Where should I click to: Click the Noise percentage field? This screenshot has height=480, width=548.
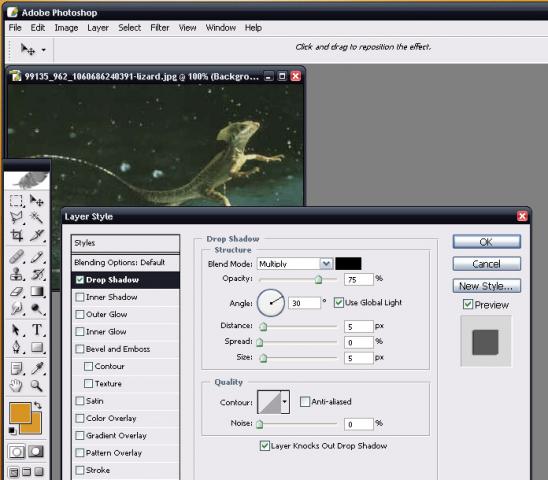click(x=359, y=424)
